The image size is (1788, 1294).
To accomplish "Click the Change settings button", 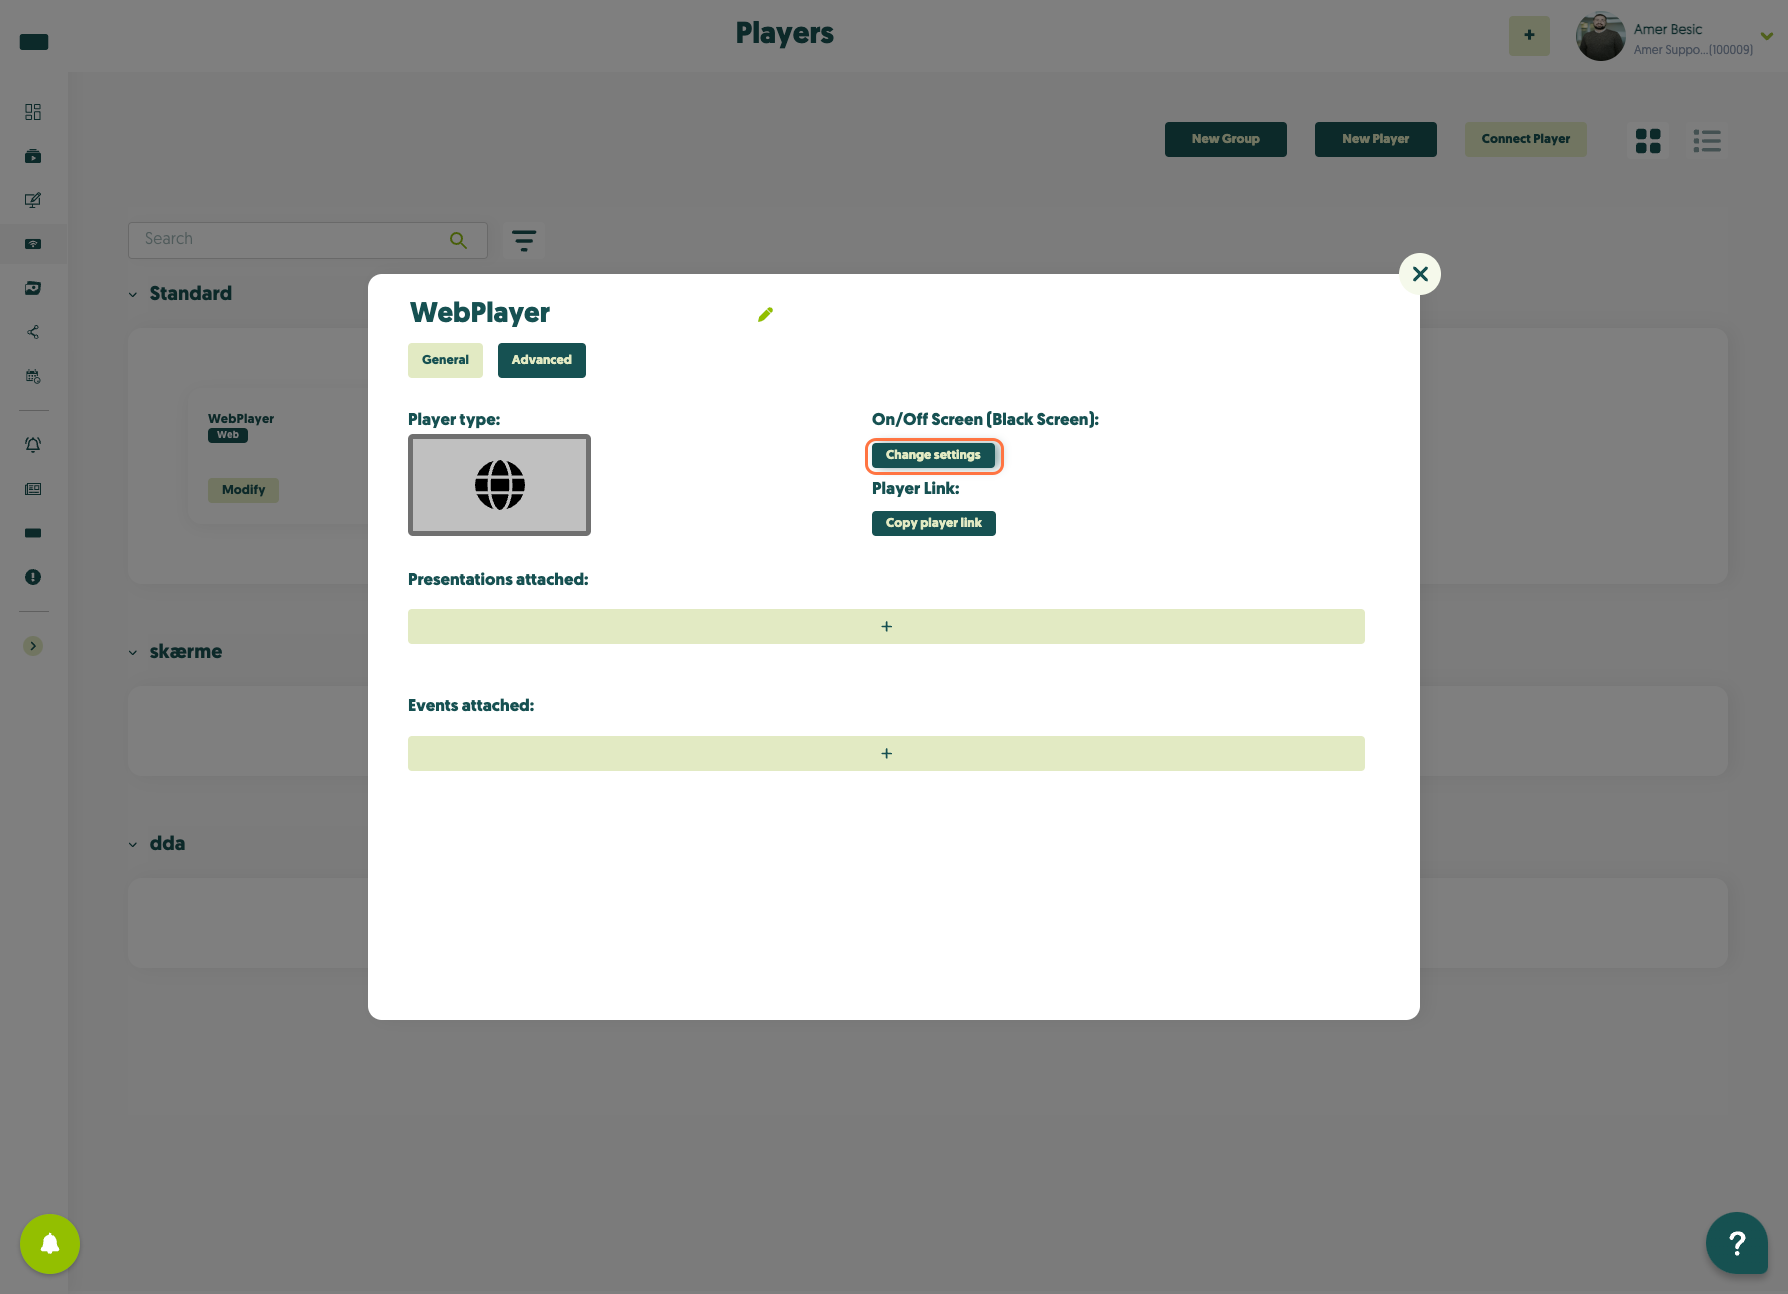I will pos(933,455).
